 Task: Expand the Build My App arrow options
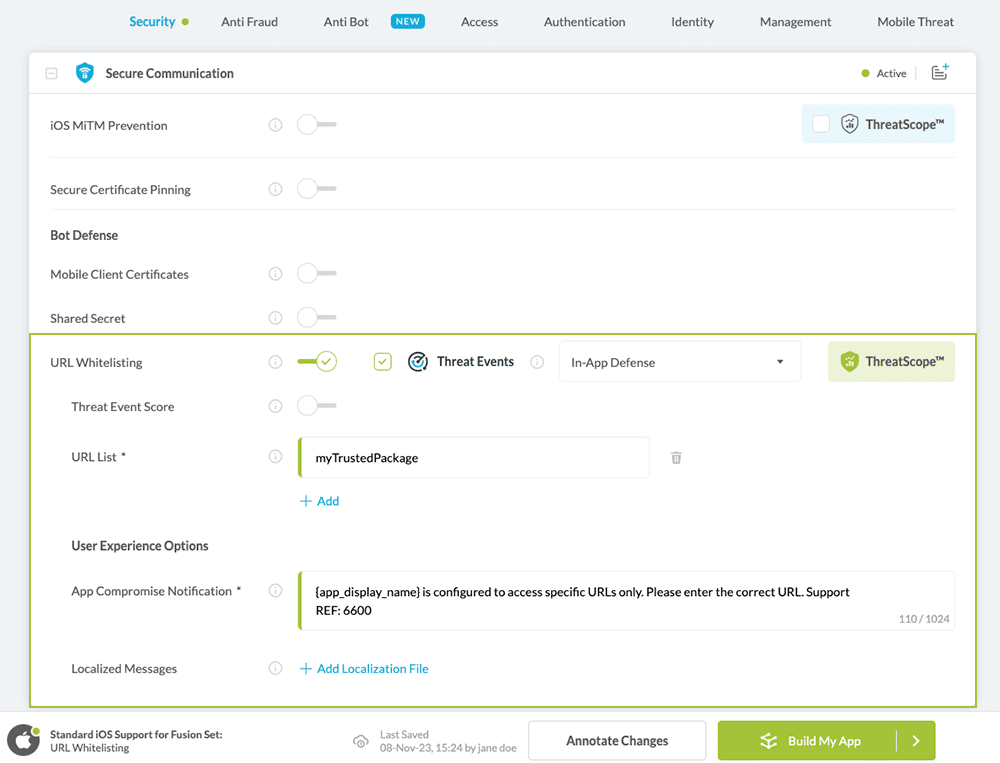(915, 741)
